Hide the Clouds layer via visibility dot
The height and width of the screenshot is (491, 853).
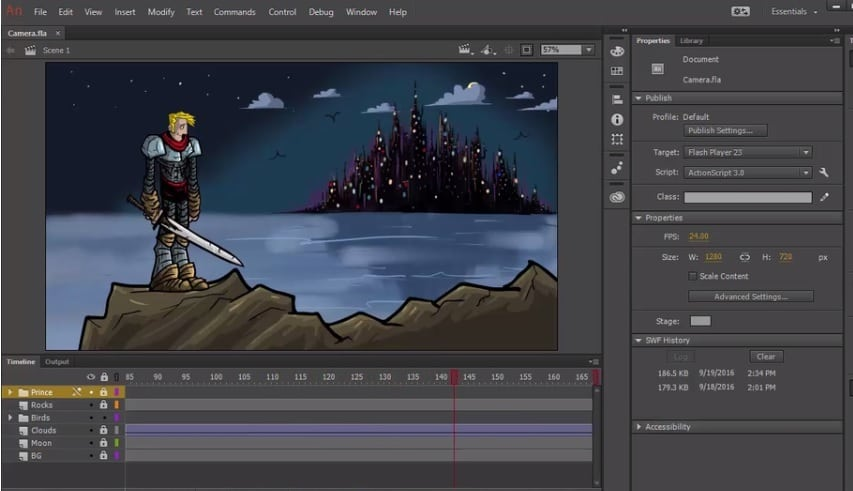coord(91,430)
